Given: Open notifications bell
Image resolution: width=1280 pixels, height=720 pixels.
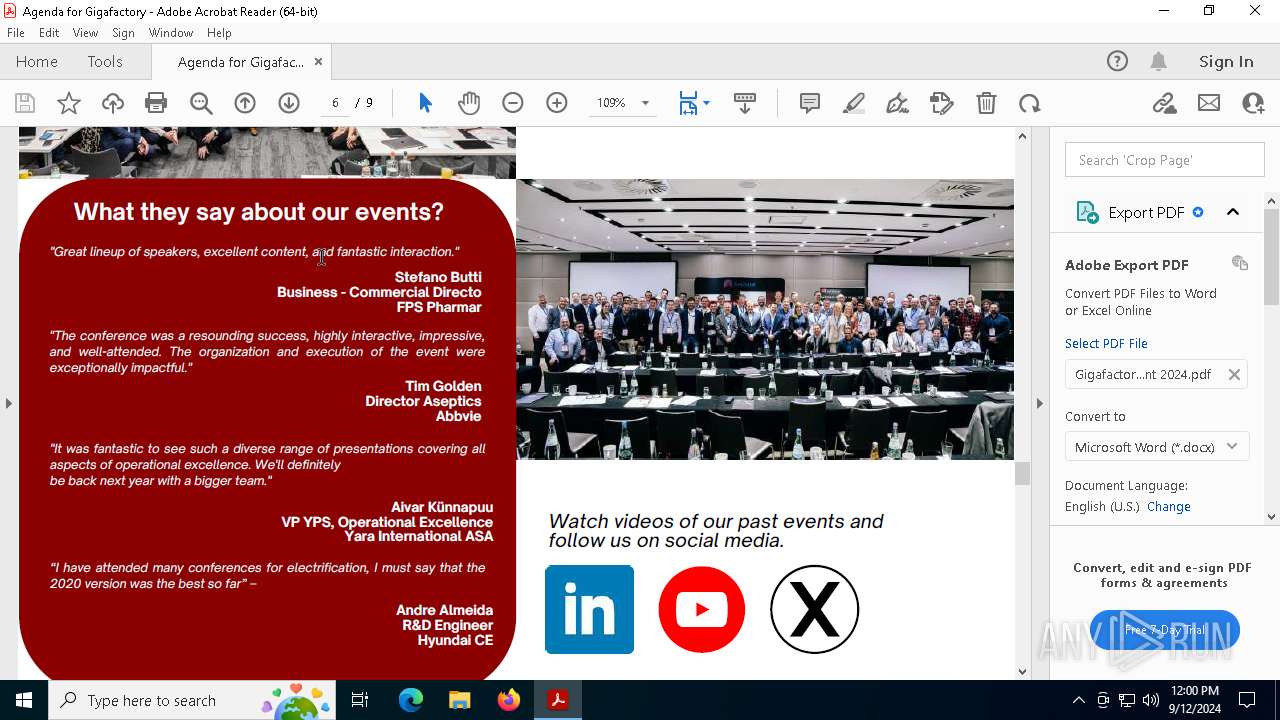Looking at the screenshot, I should (x=1159, y=61).
